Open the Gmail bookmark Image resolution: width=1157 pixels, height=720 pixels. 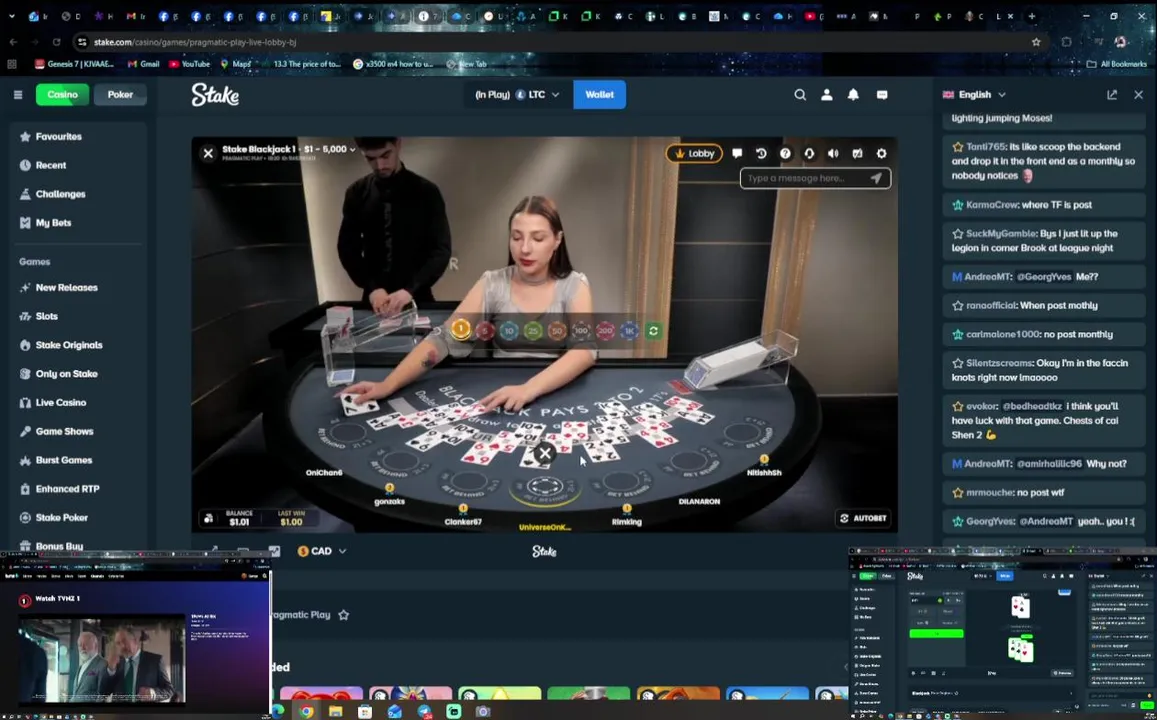(x=144, y=64)
